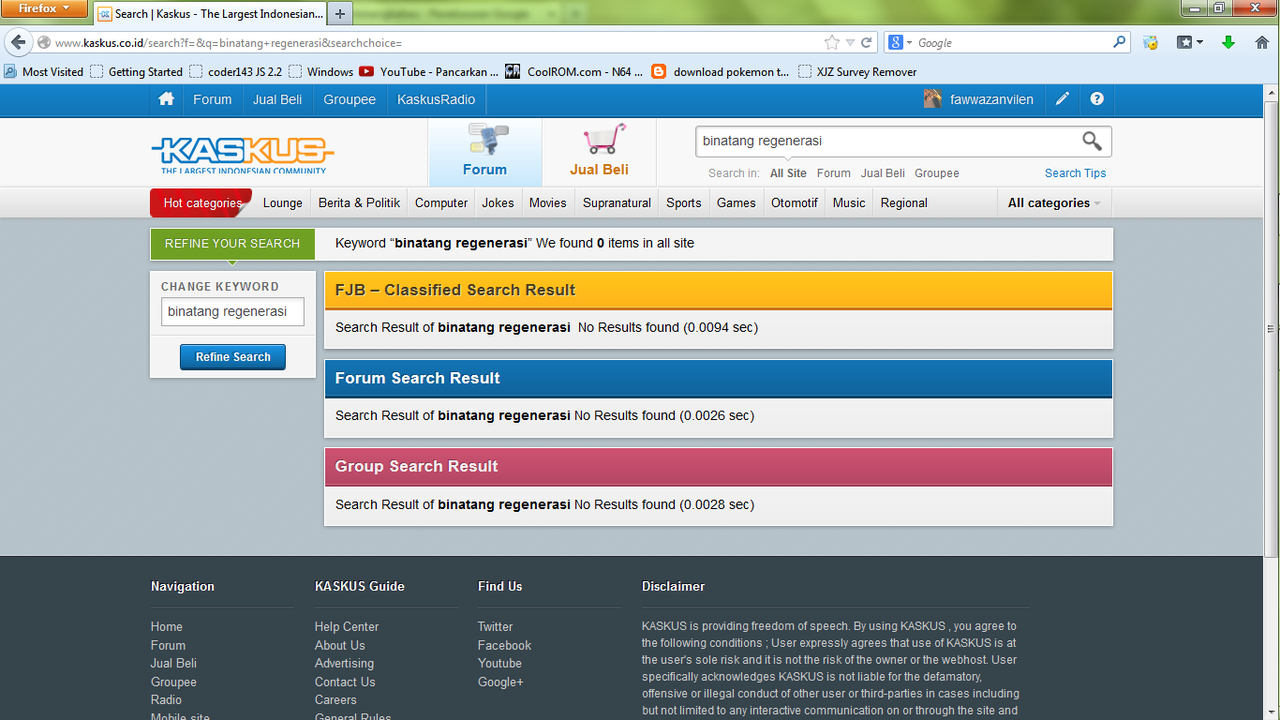Open download pokemon Blogger bookmark
The height and width of the screenshot is (720, 1280).
pyautogui.click(x=720, y=71)
